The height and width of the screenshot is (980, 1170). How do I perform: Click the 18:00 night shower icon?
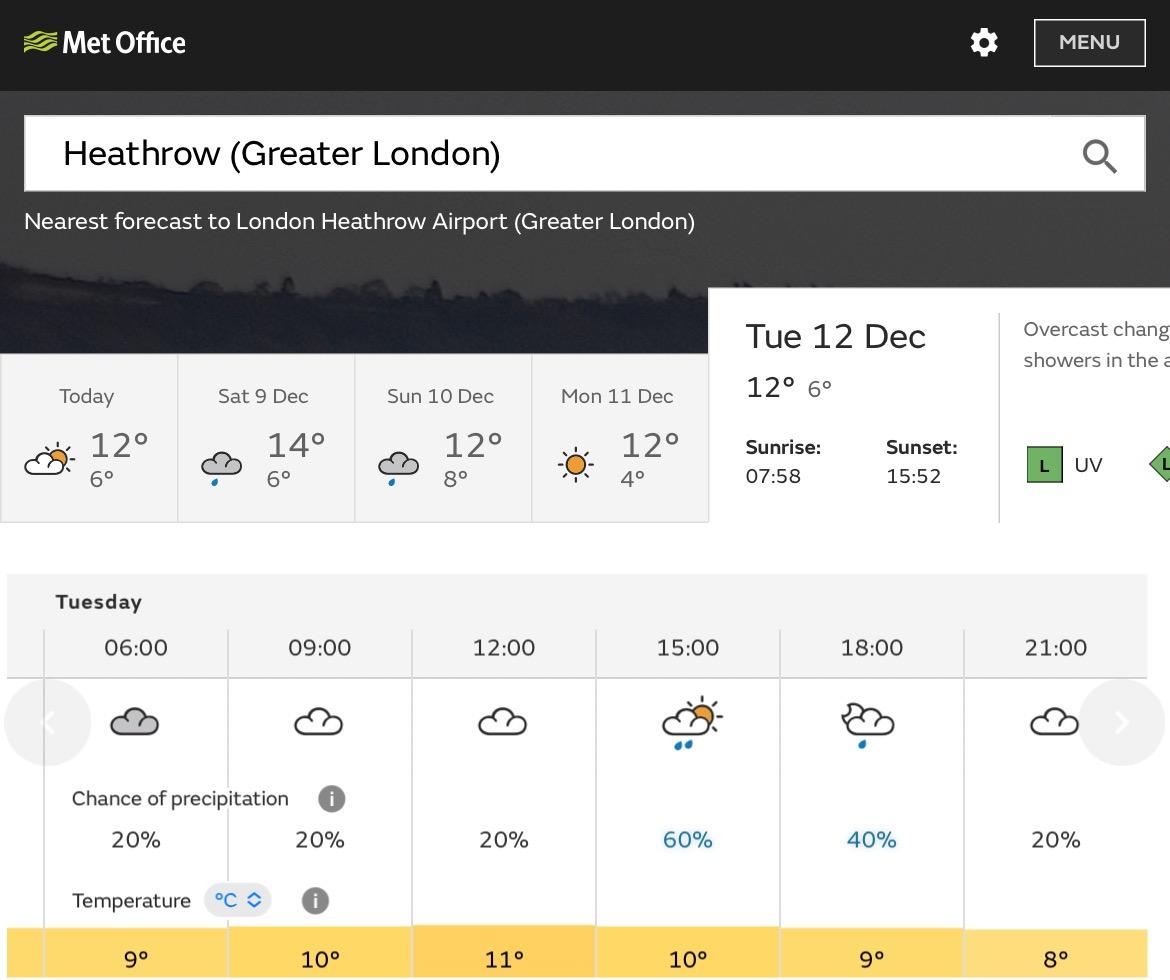867,724
